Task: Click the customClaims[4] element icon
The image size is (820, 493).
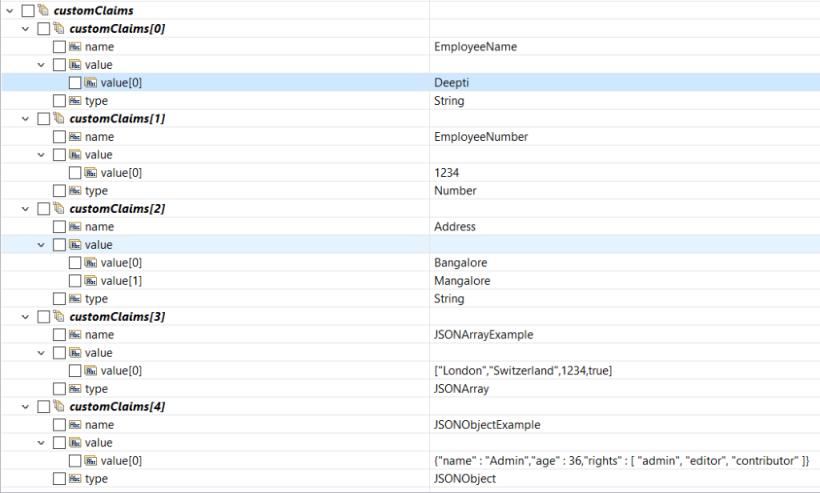Action: point(59,406)
